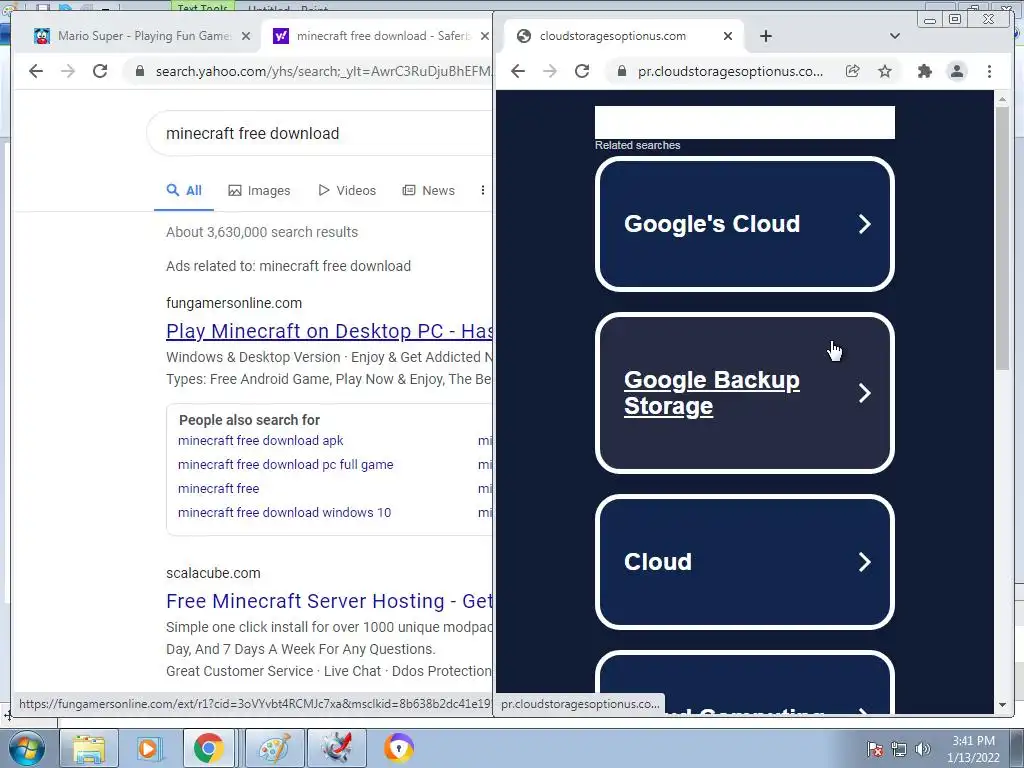The image size is (1024, 768).
Task: Click Back arrow in Yahoo search window
Action: pyautogui.click(x=36, y=71)
